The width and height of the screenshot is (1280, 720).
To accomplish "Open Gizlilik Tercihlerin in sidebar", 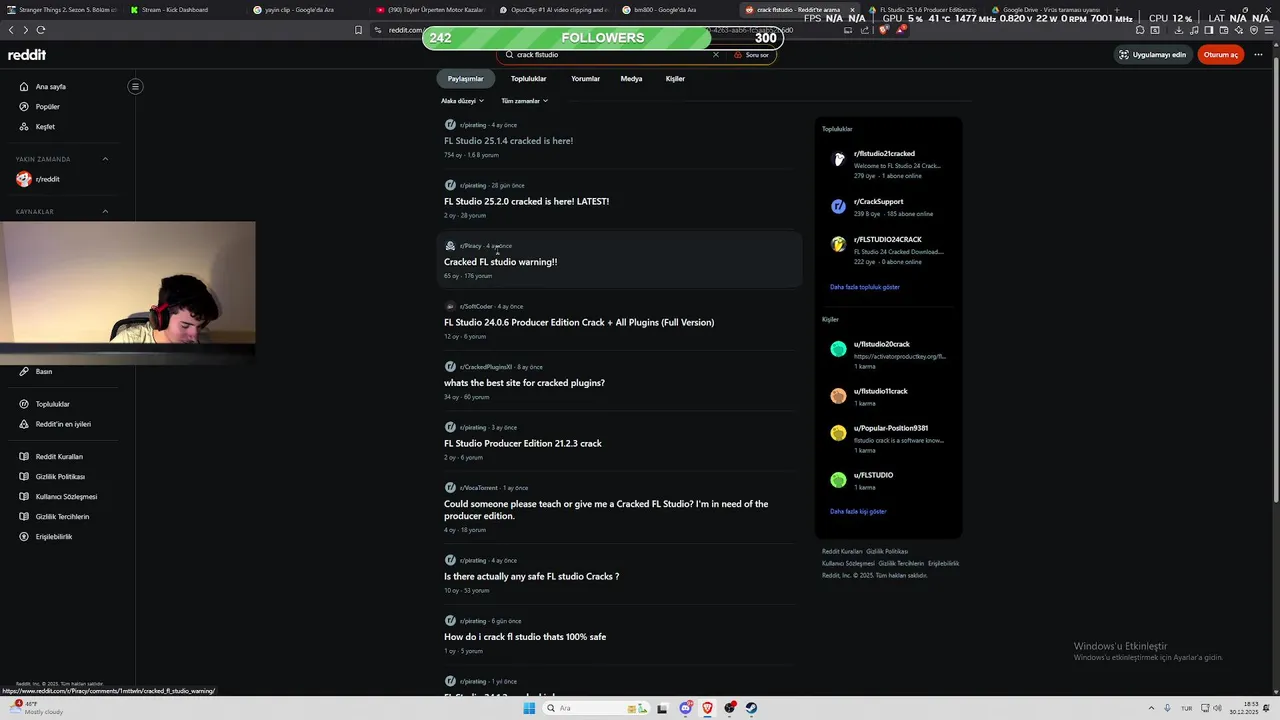I will pos(62,517).
